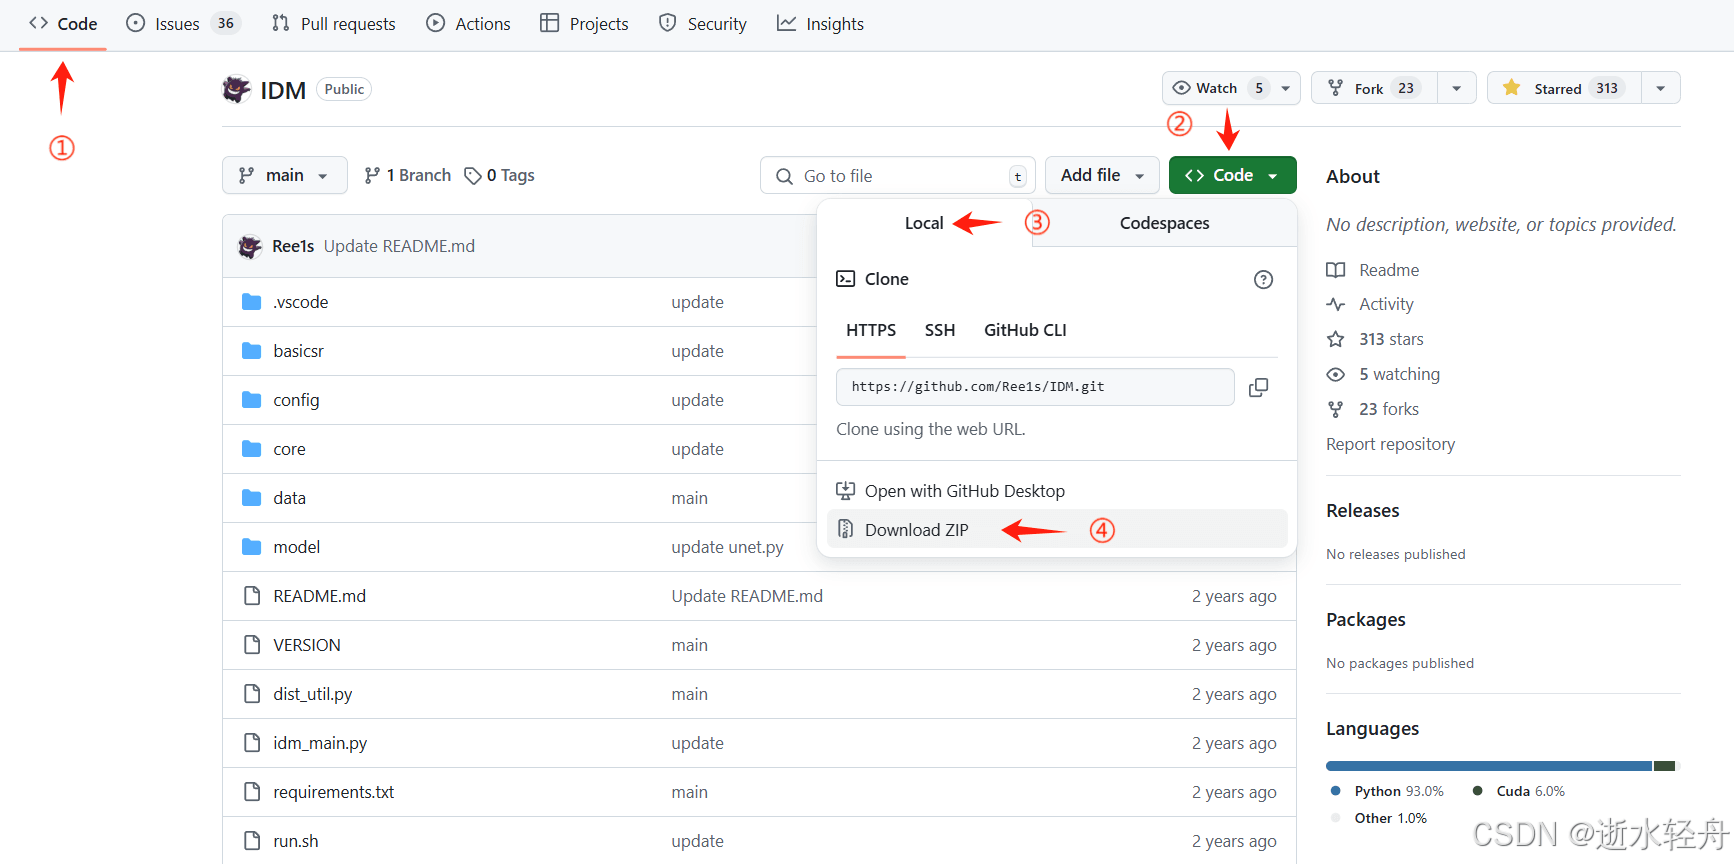Viewport: 1734px width, 864px height.
Task: Open the Packages heading link
Action: pos(1366,620)
